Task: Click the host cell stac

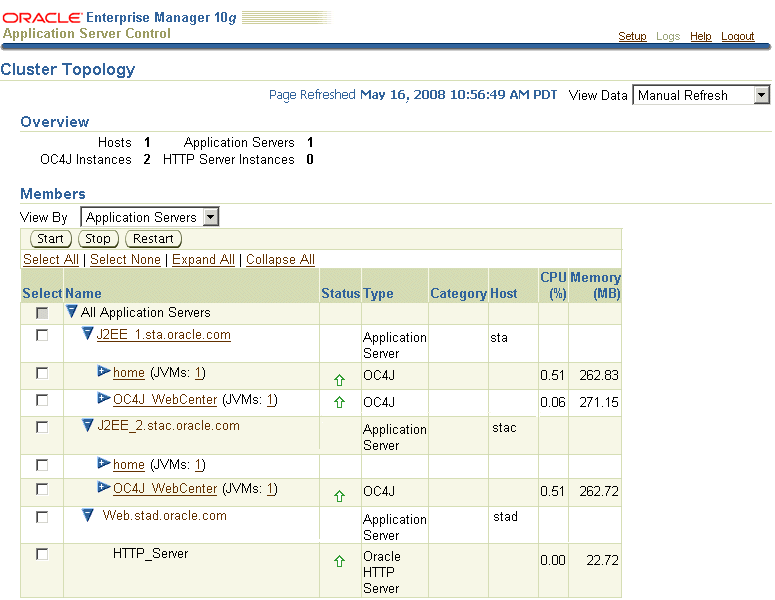Action: click(504, 428)
